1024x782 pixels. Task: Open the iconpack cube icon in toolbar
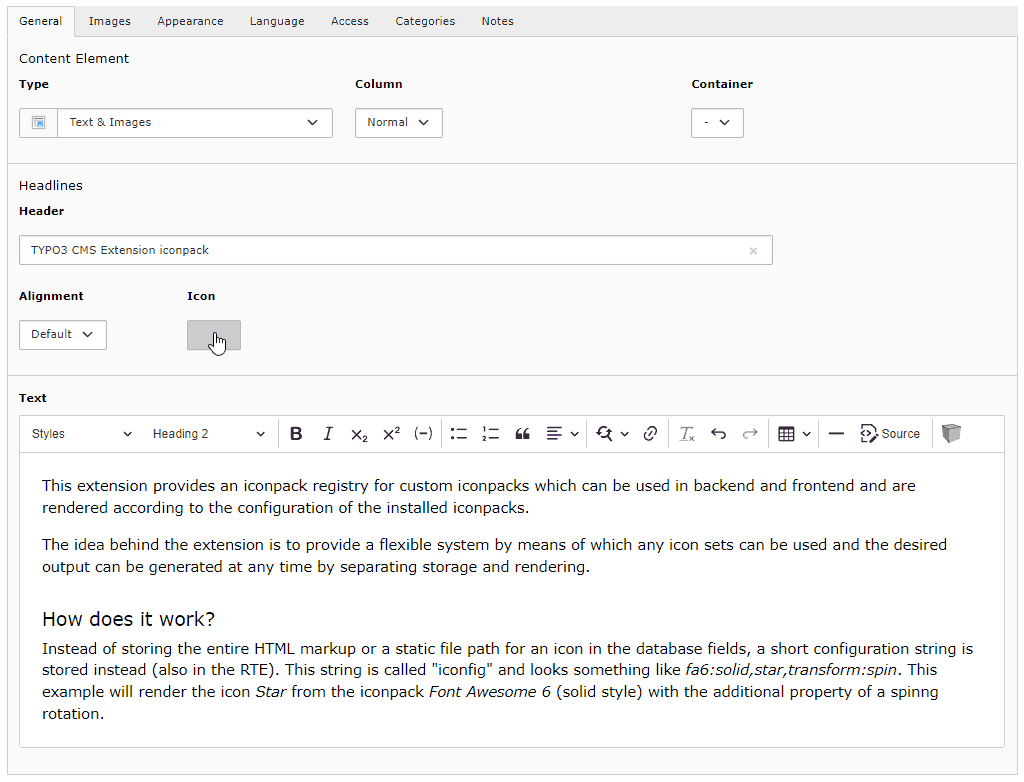pyautogui.click(x=951, y=434)
